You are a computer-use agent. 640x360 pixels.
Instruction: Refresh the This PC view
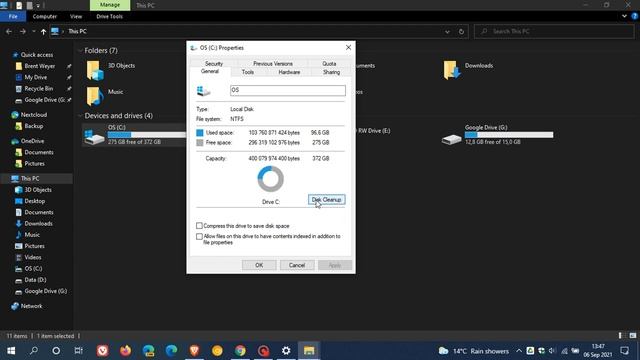tap(461, 31)
